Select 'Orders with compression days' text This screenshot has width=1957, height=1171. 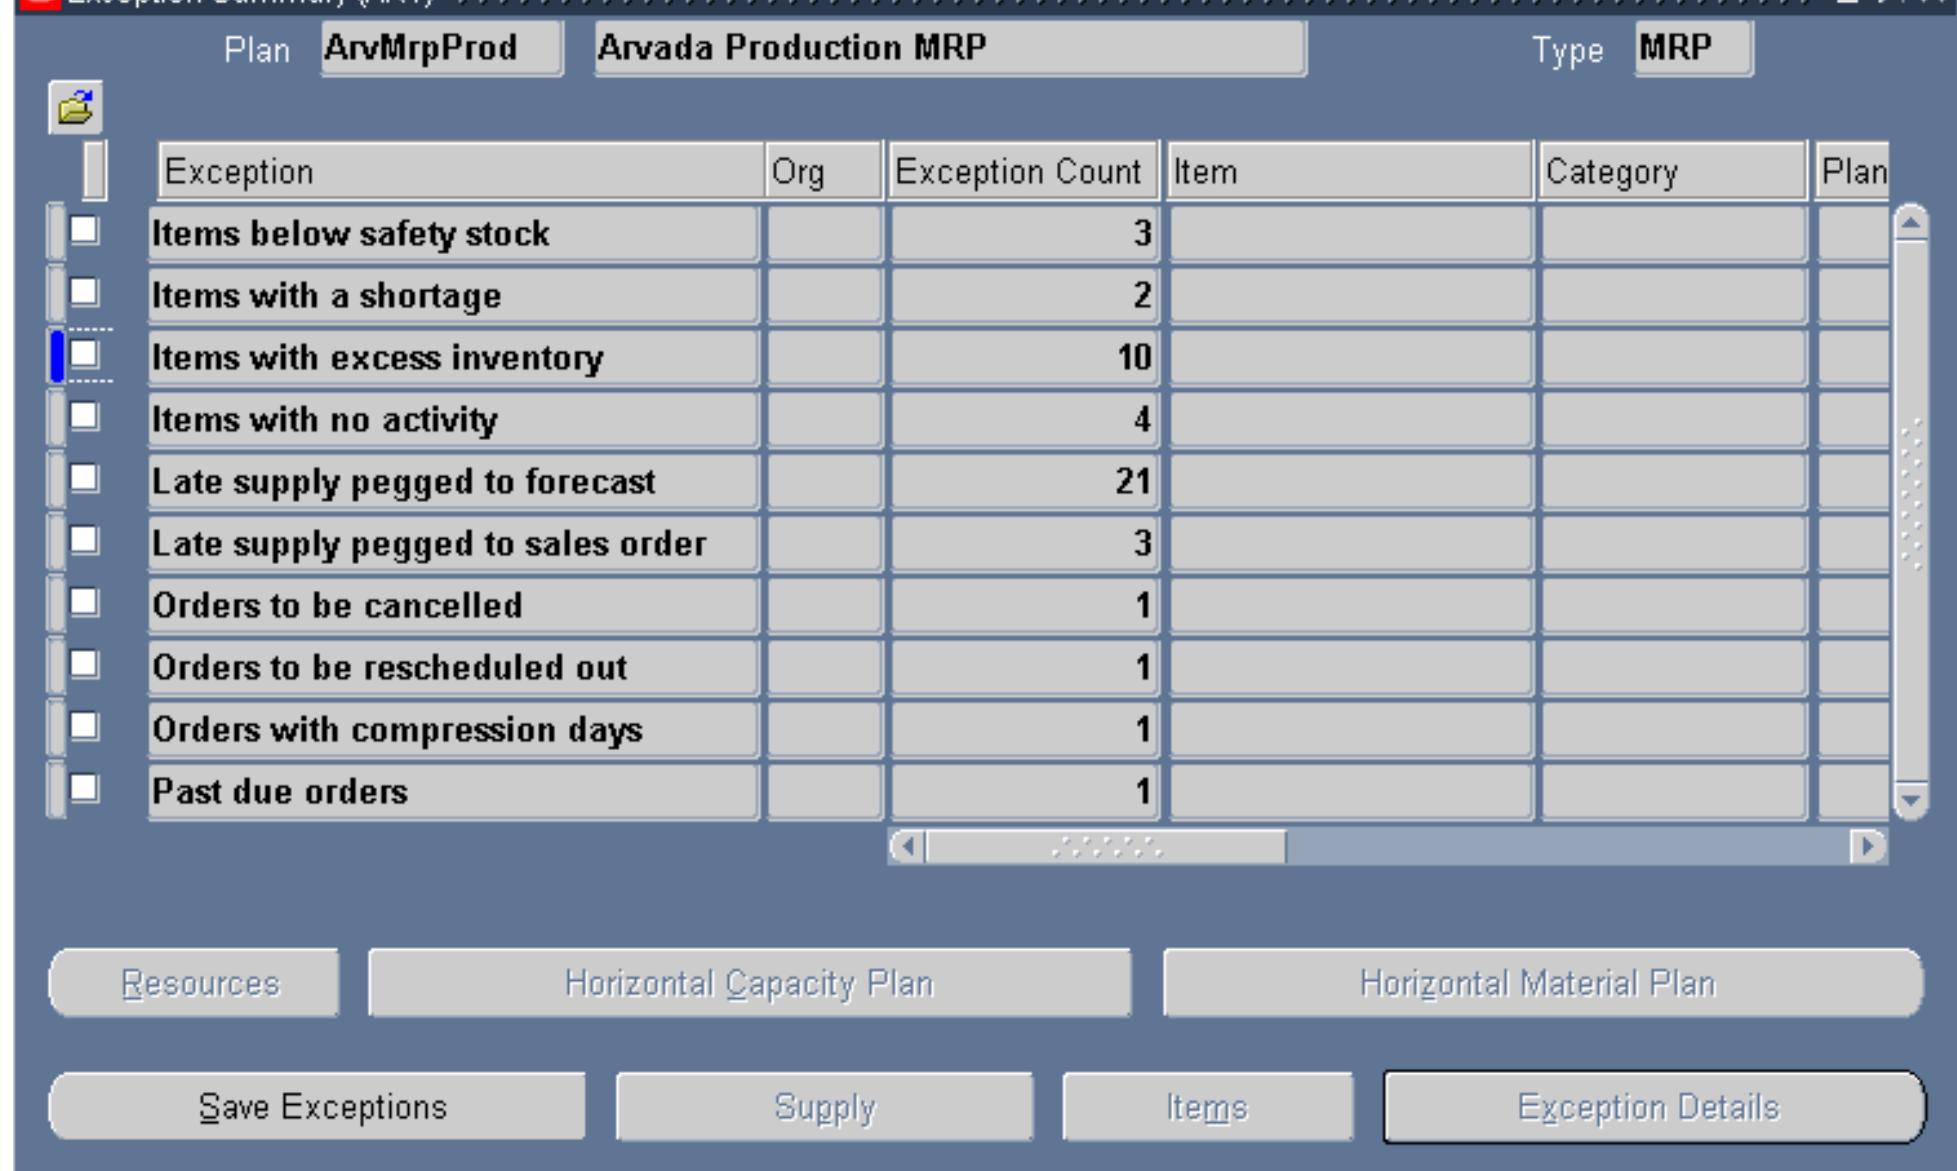(x=397, y=730)
